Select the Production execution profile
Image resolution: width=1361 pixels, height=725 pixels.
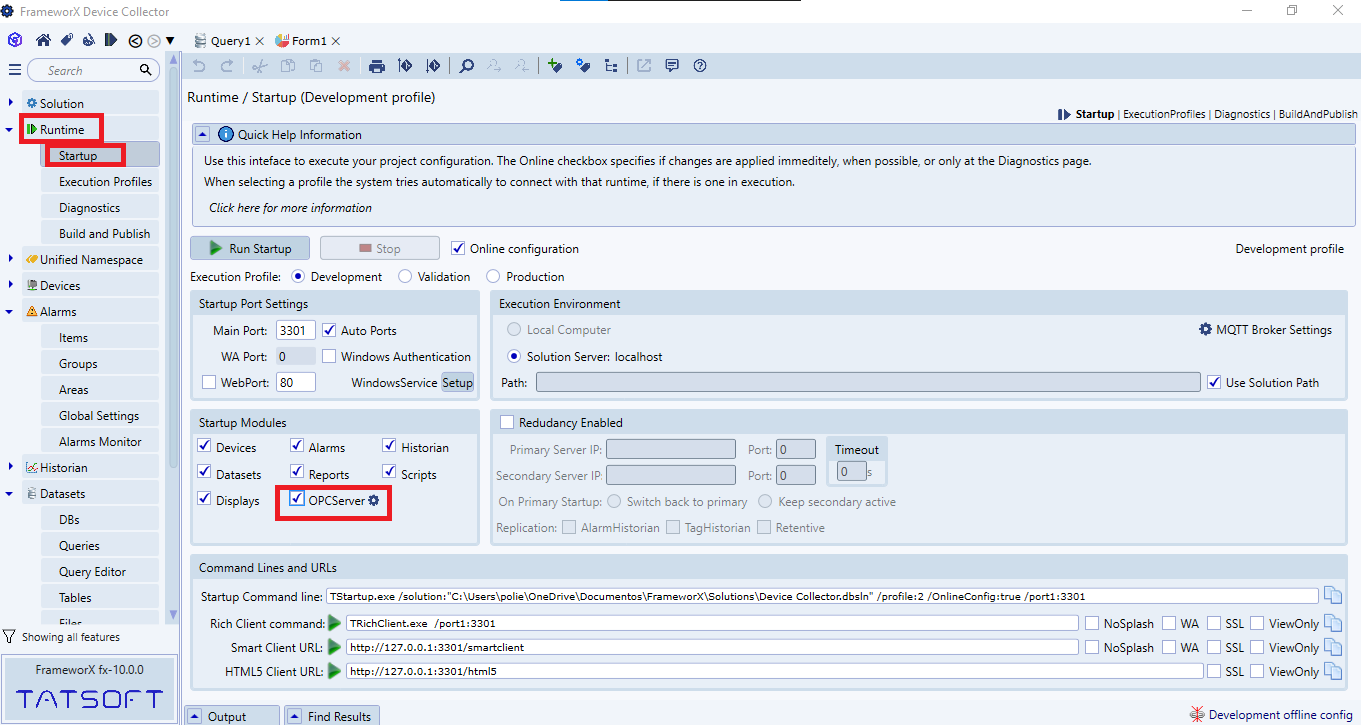493,276
